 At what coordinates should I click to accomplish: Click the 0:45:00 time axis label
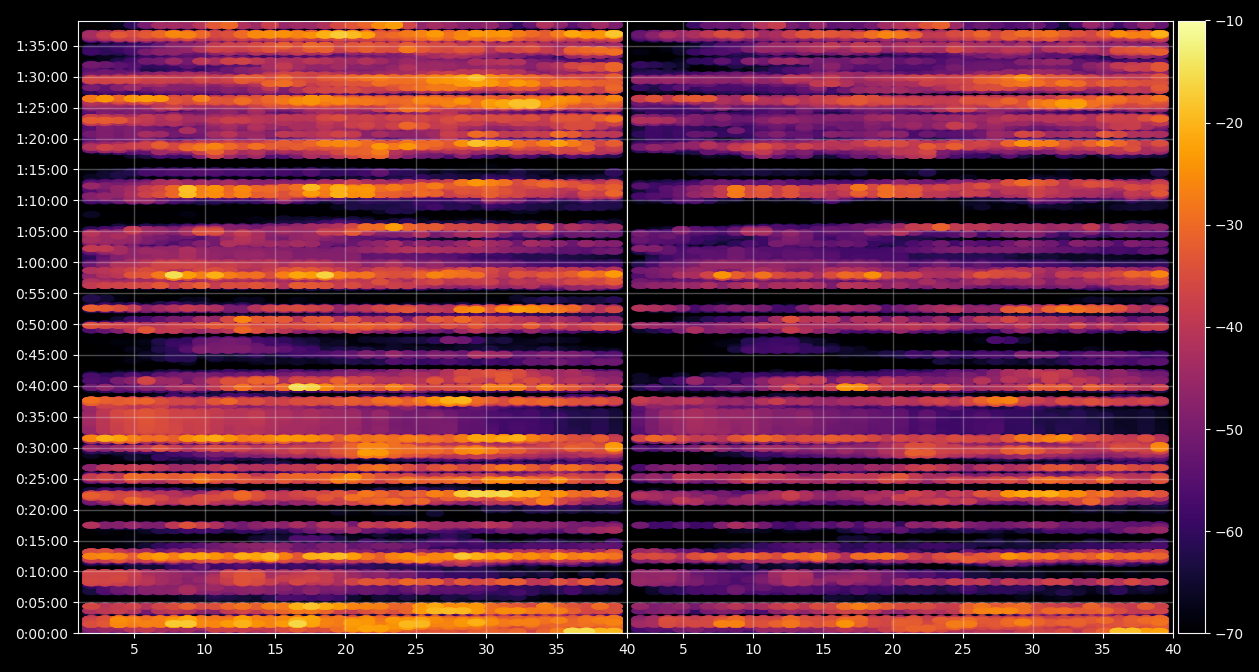42,355
